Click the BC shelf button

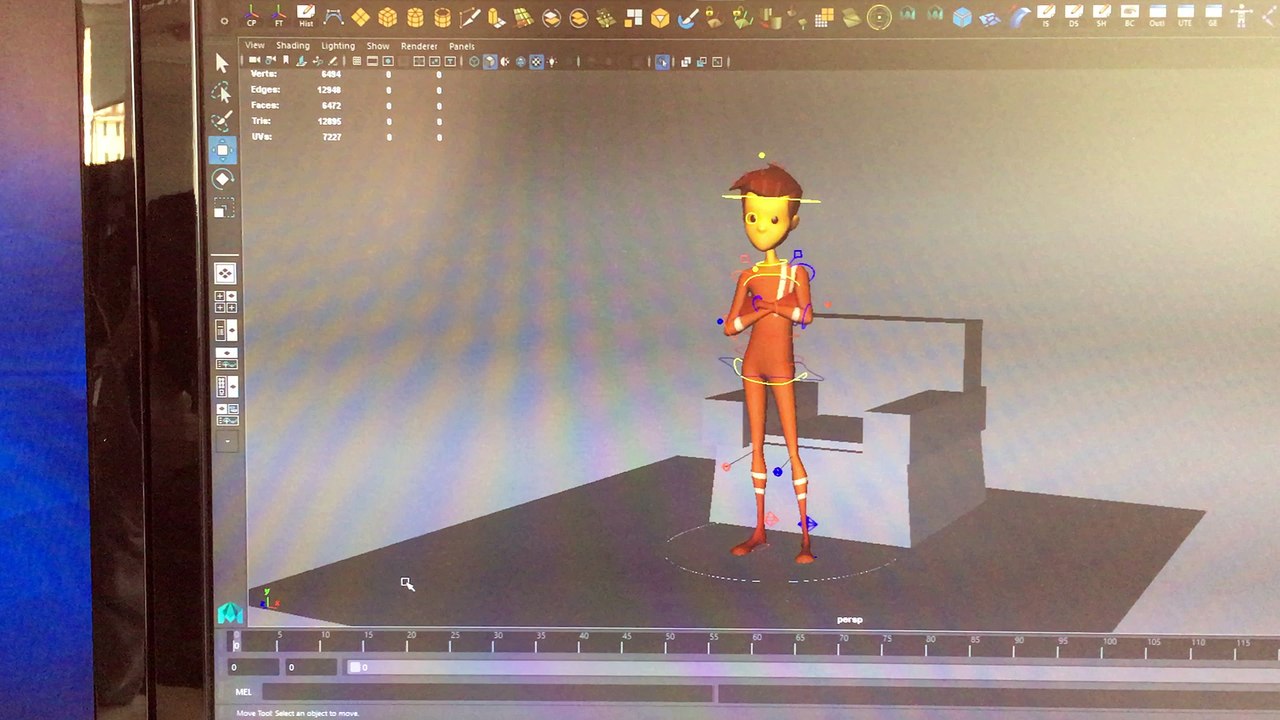(x=1130, y=15)
